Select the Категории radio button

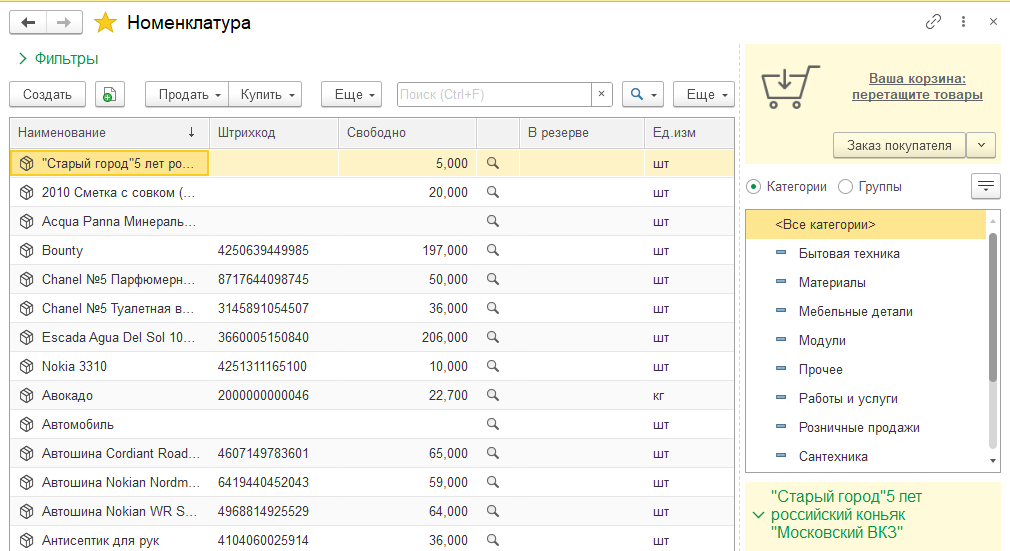coord(753,186)
